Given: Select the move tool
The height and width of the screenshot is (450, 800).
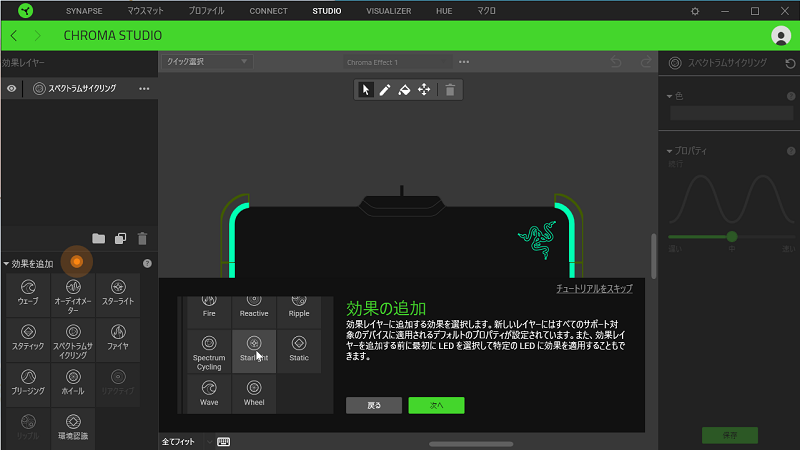Looking at the screenshot, I should click(x=424, y=90).
